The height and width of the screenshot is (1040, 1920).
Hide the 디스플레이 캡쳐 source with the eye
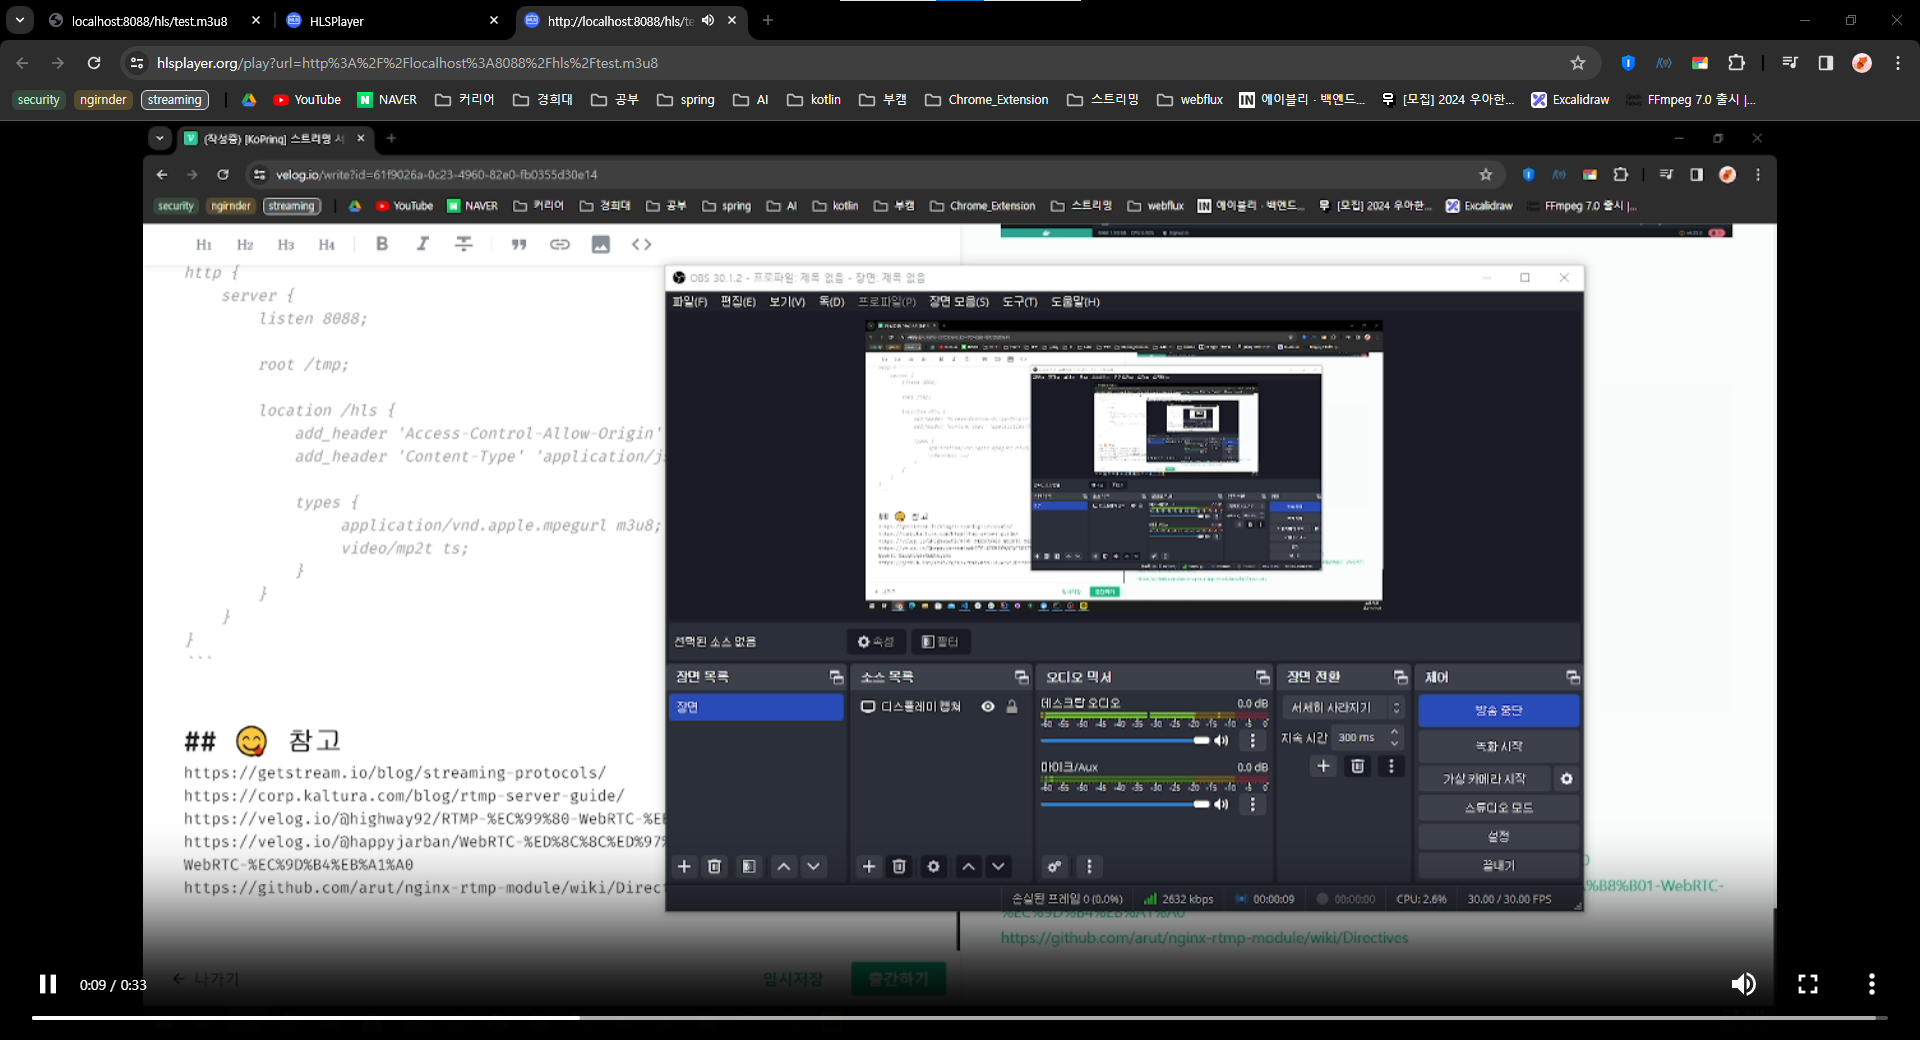[x=988, y=707]
